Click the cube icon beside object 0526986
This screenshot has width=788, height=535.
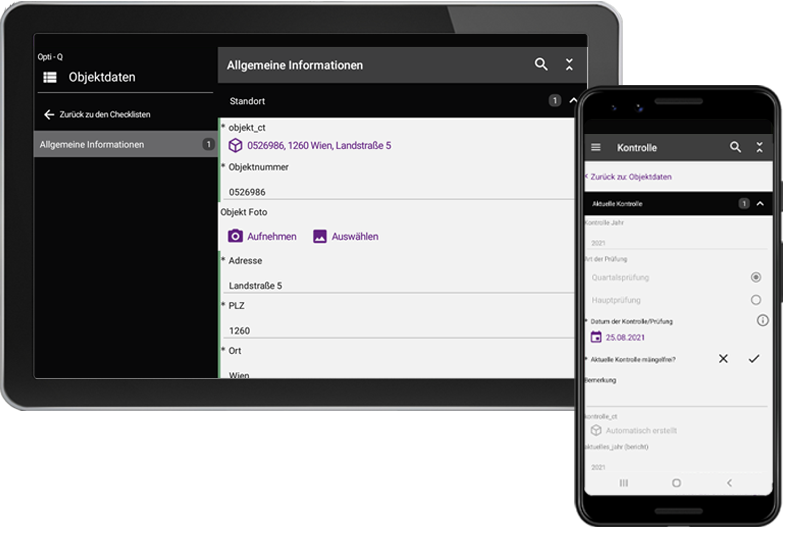coord(235,146)
